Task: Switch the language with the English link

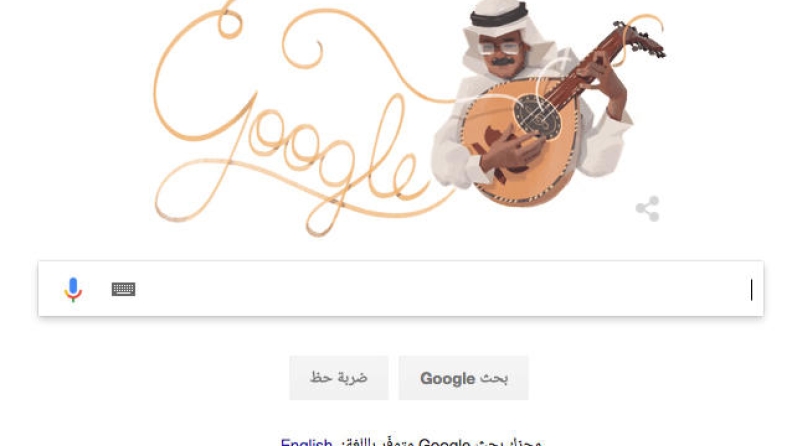Action: pyautogui.click(x=307, y=442)
